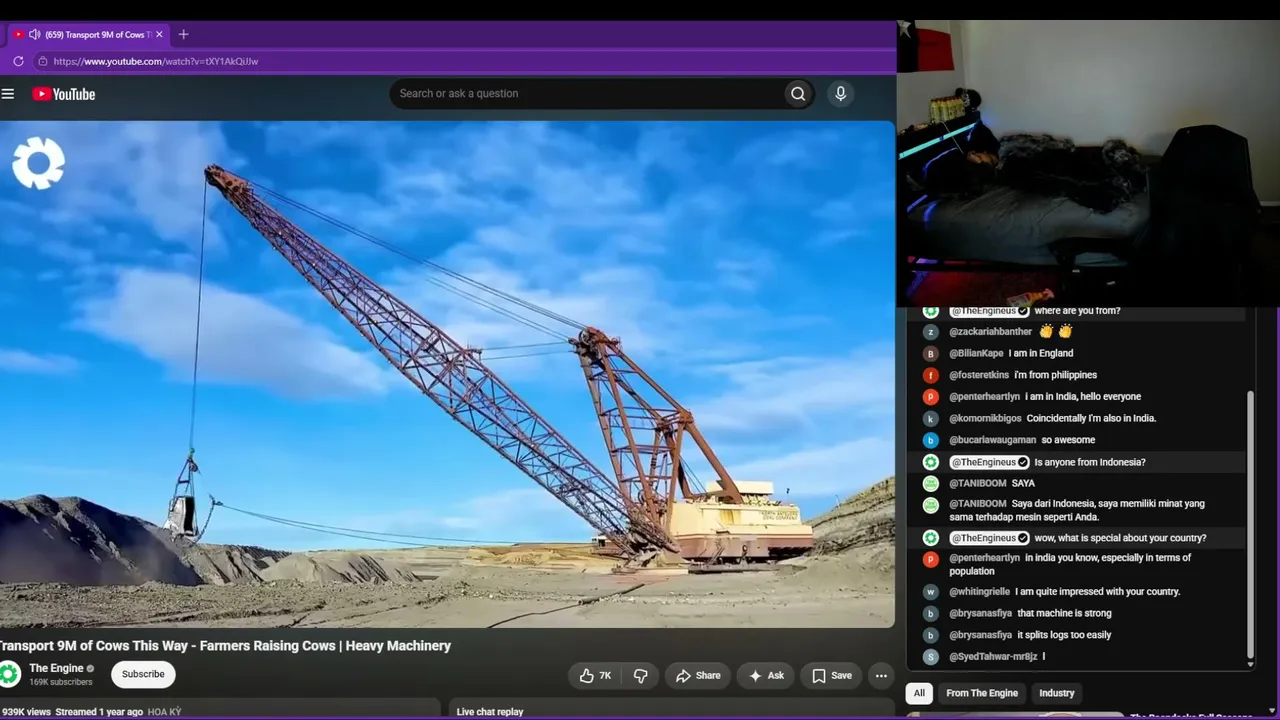Click the youtube.com address bar URL
The height and width of the screenshot is (720, 1280).
[156, 61]
